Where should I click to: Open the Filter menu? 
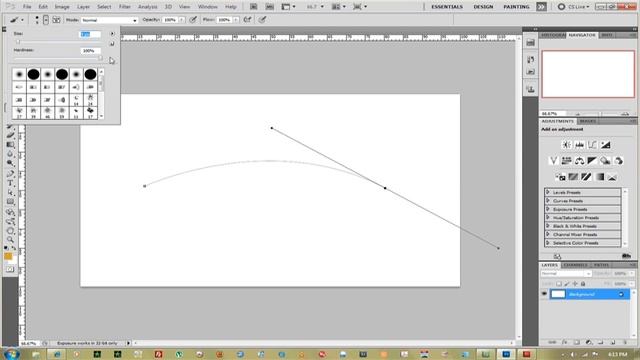point(124,7)
